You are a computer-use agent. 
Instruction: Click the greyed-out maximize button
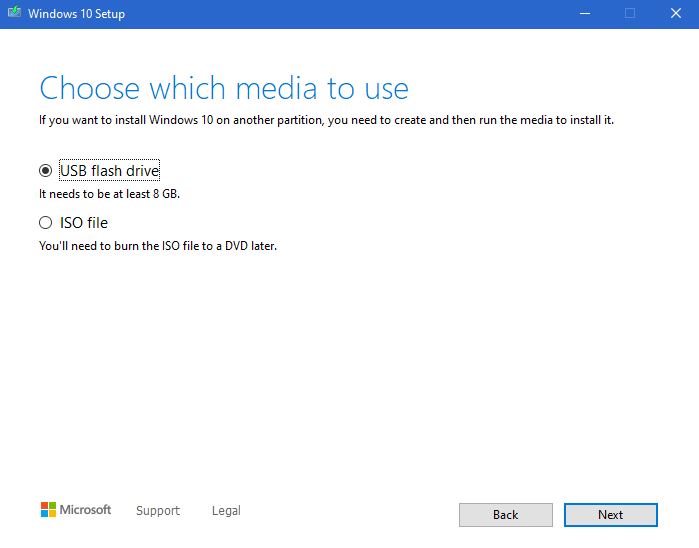tap(630, 13)
